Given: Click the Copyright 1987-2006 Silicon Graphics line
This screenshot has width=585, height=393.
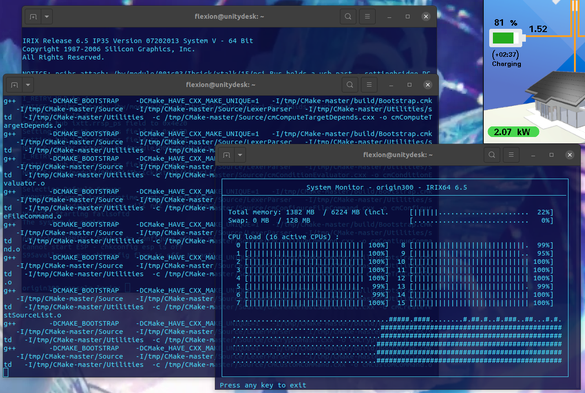Looking at the screenshot, I should tap(108, 49).
